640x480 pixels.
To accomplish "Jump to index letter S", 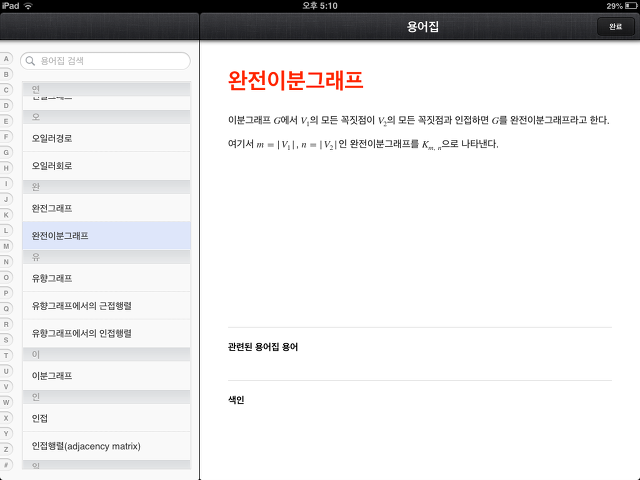I will click(x=6, y=340).
